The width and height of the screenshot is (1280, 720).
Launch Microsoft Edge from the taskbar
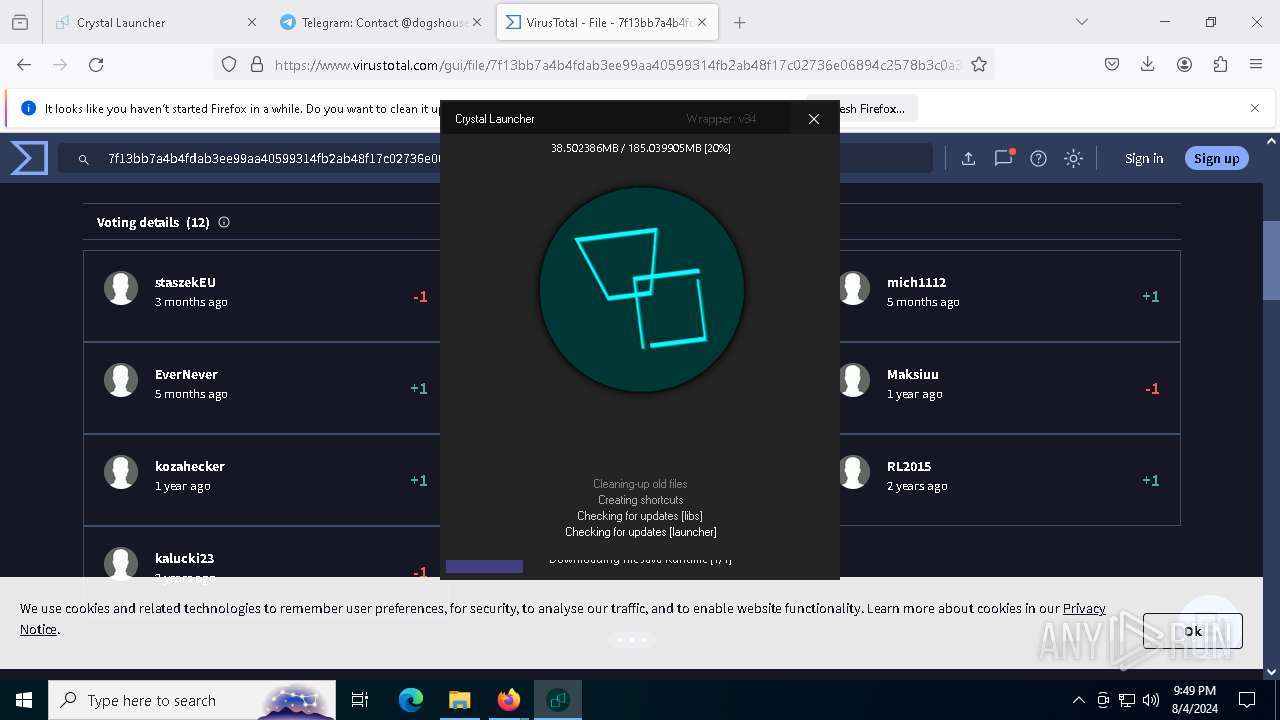(411, 700)
